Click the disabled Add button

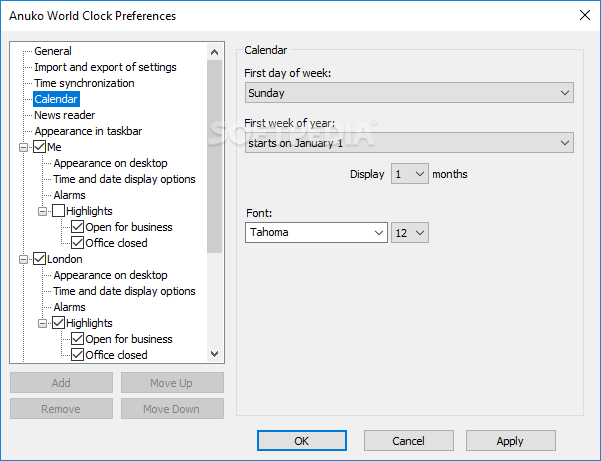pyautogui.click(x=61, y=382)
